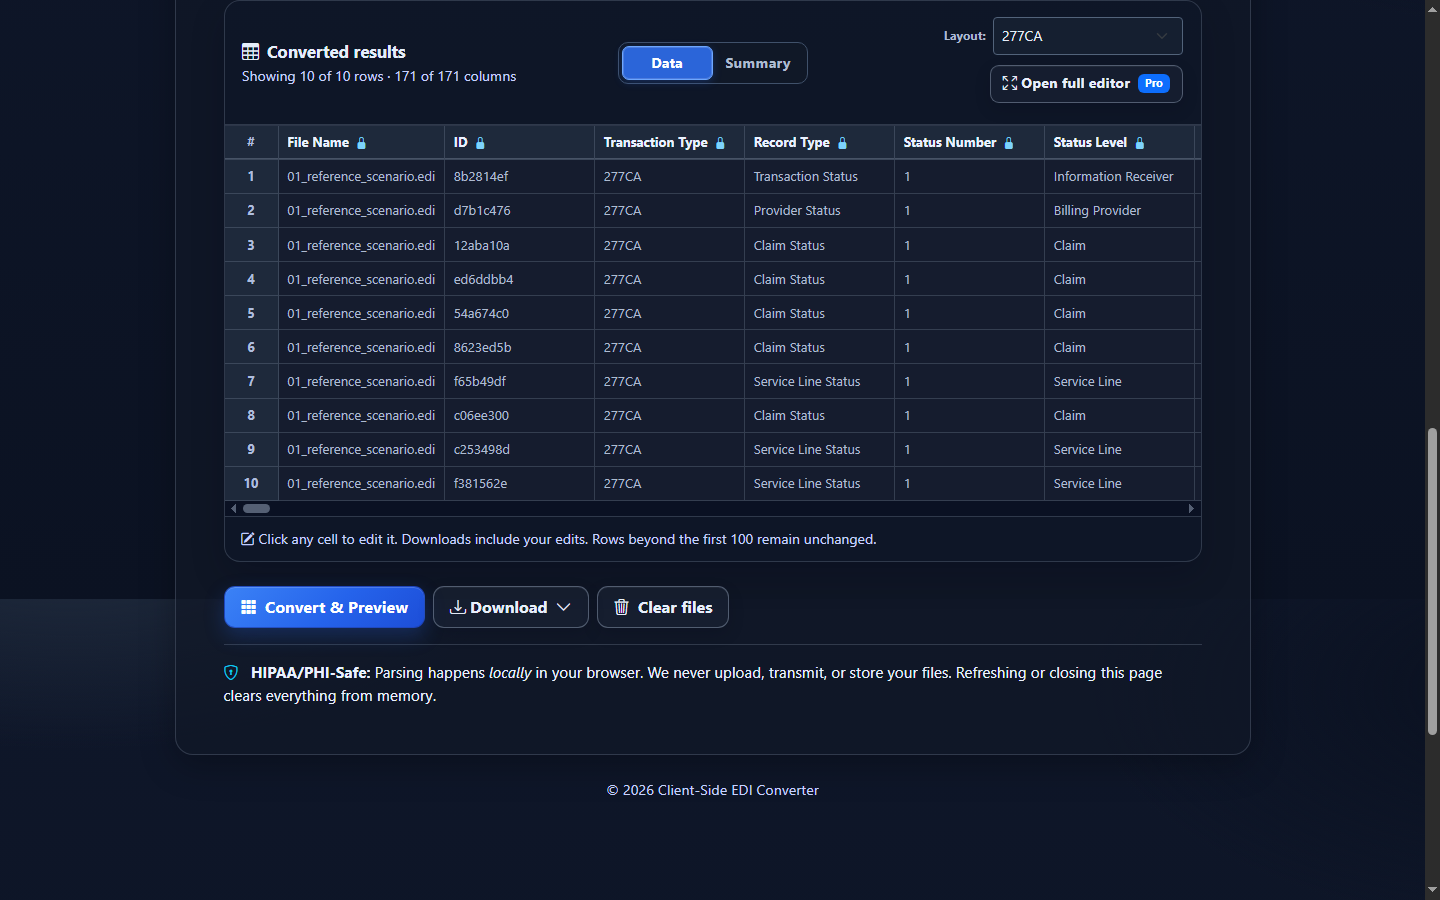Switch to the Summary view
This screenshot has width=1440, height=900.
point(758,63)
